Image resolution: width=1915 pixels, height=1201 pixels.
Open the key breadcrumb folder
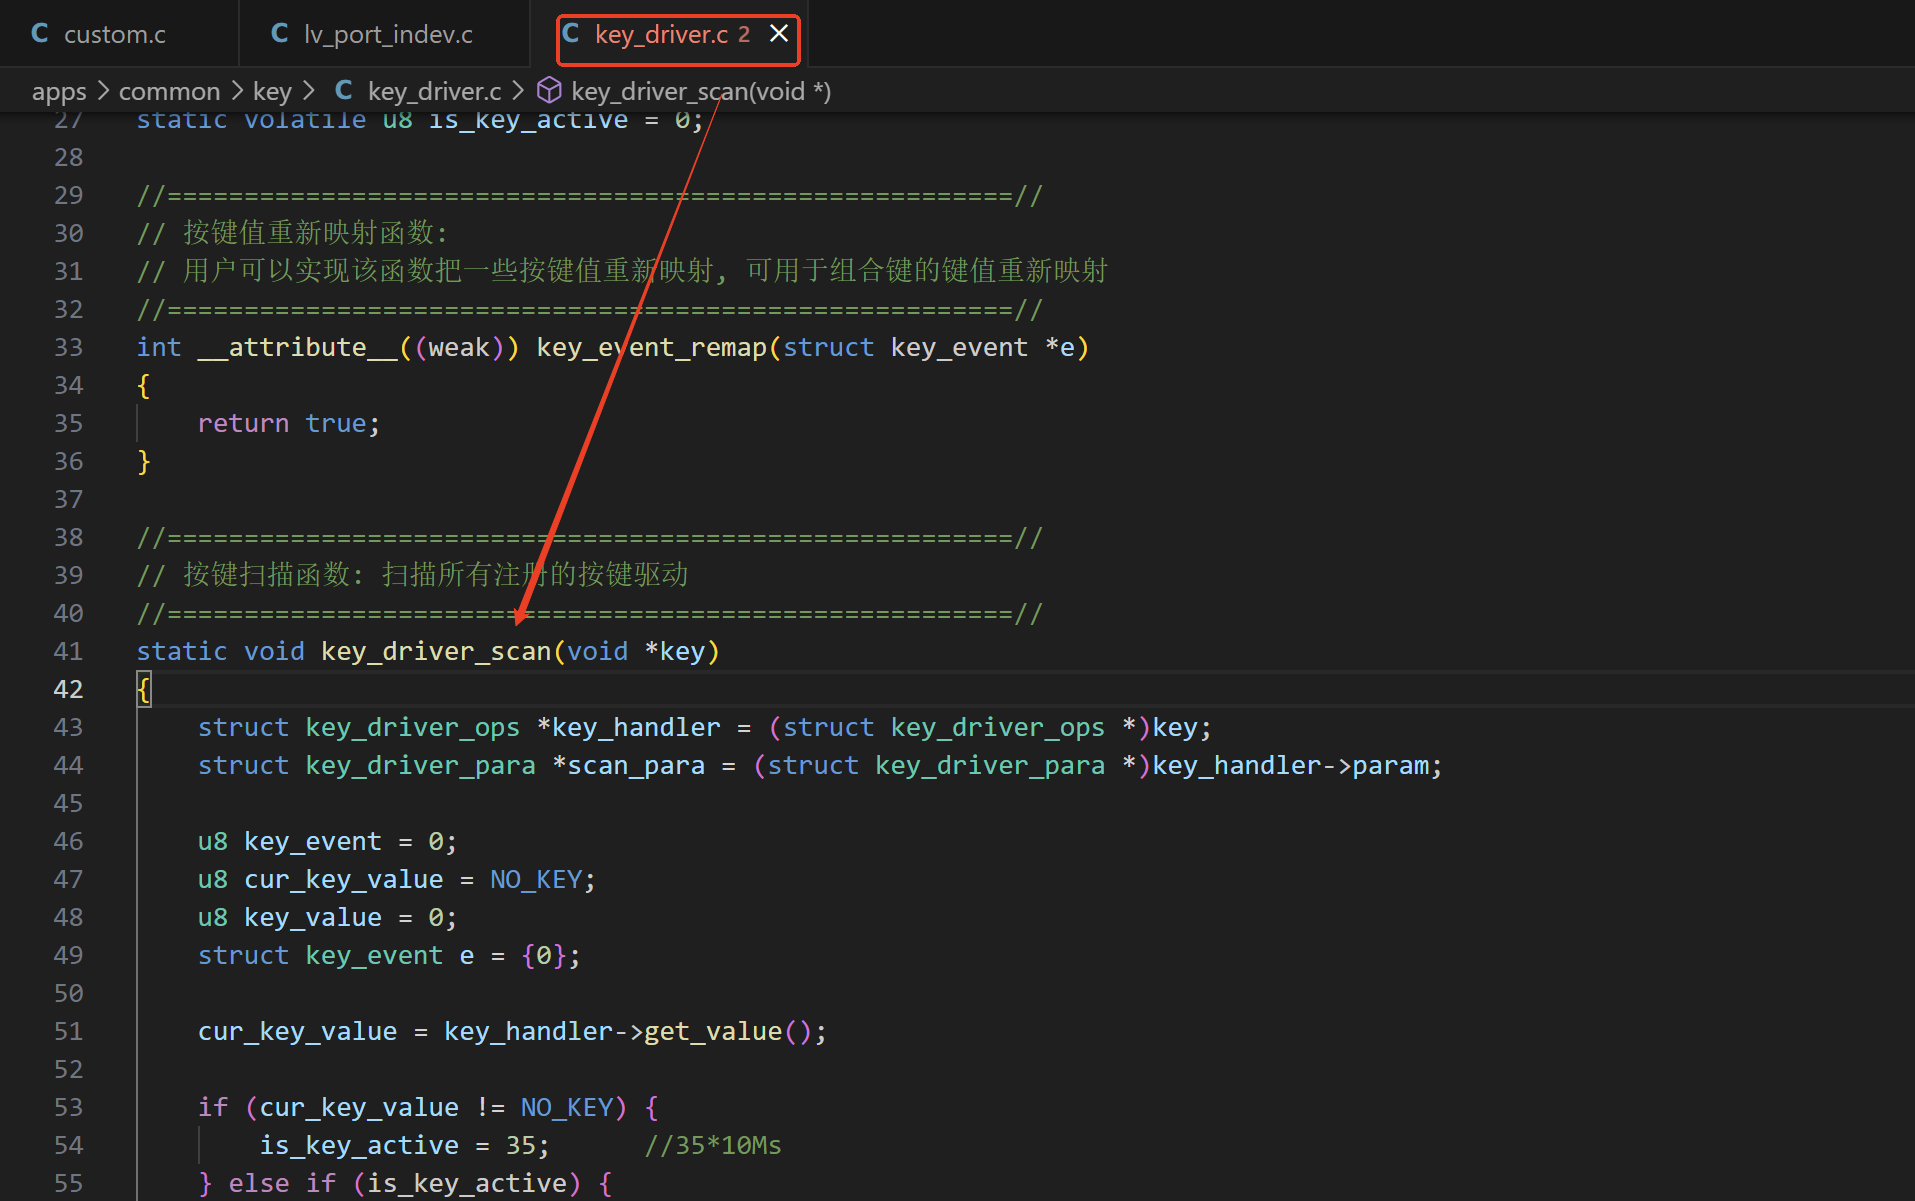(x=272, y=91)
